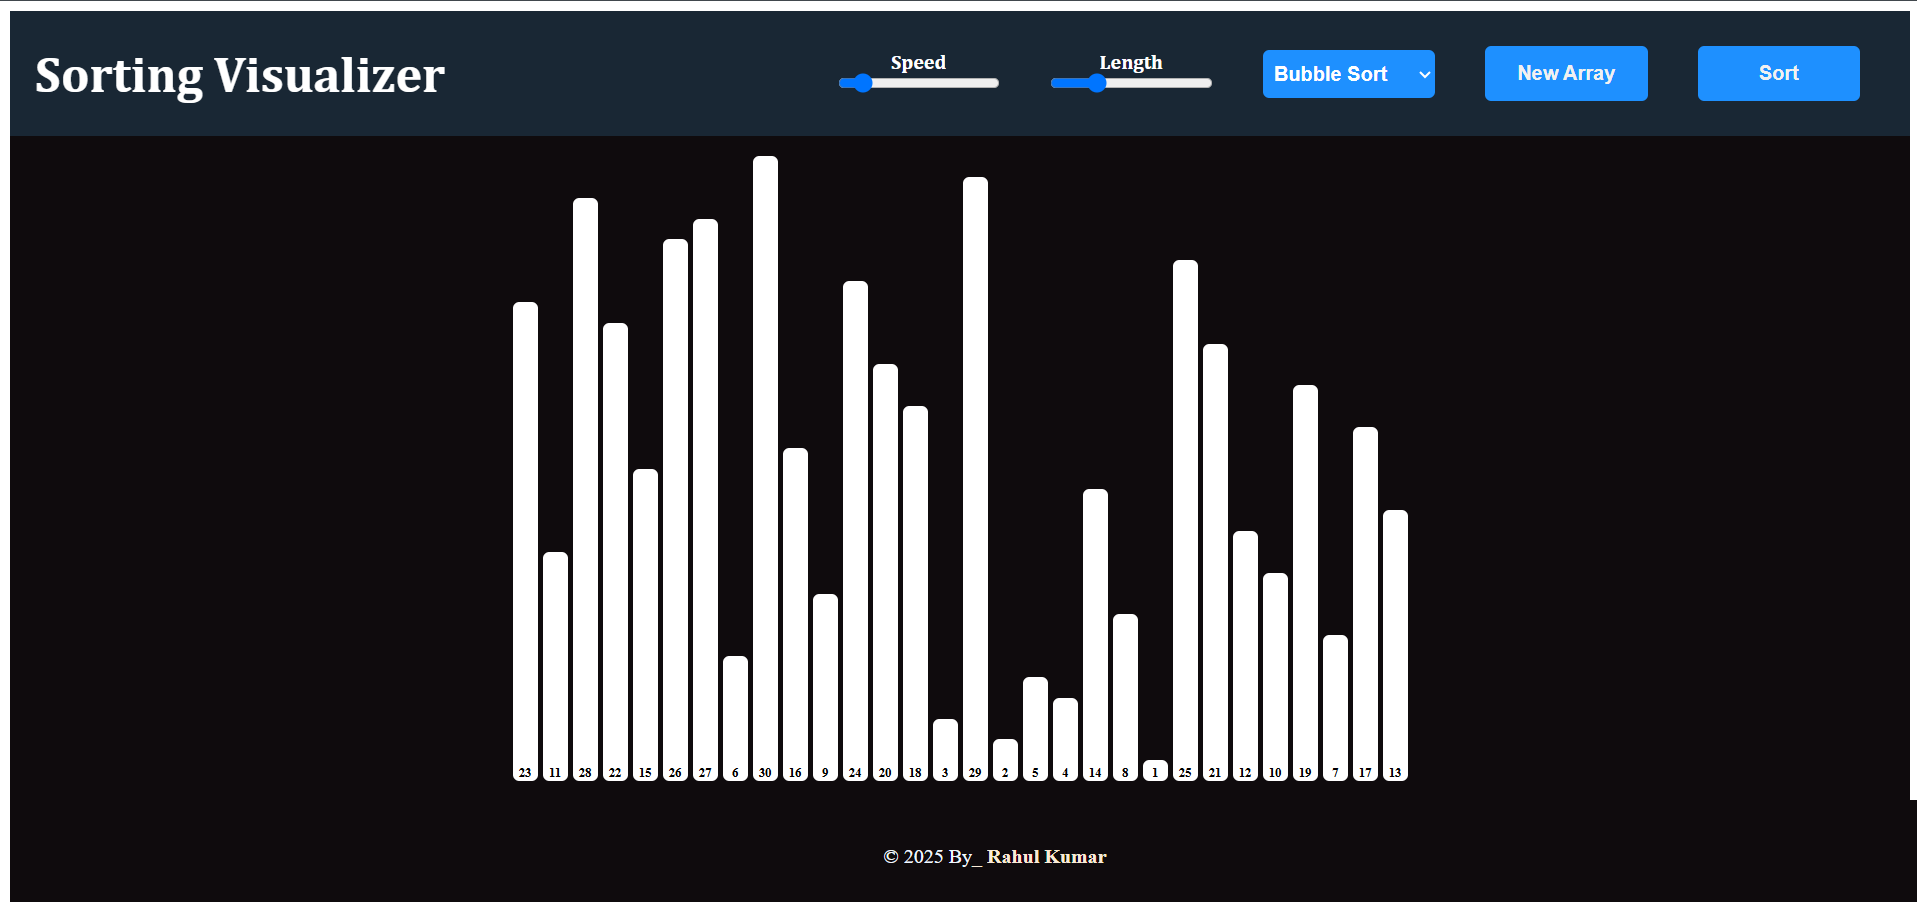Click the bar labeled 14
Image resolution: width=1917 pixels, height=902 pixels.
pos(1095,635)
